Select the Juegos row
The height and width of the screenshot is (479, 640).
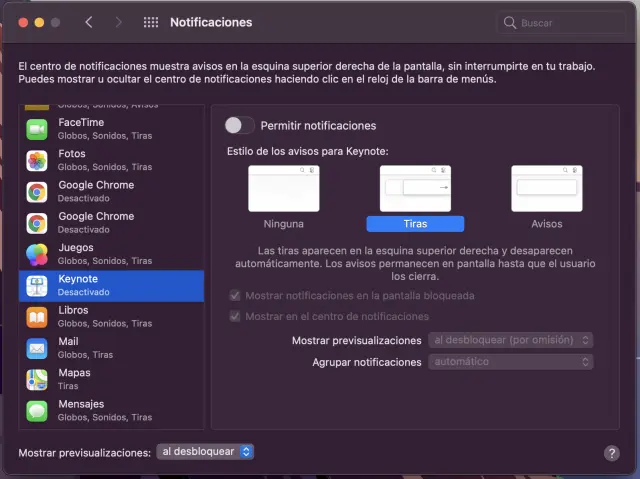click(111, 254)
